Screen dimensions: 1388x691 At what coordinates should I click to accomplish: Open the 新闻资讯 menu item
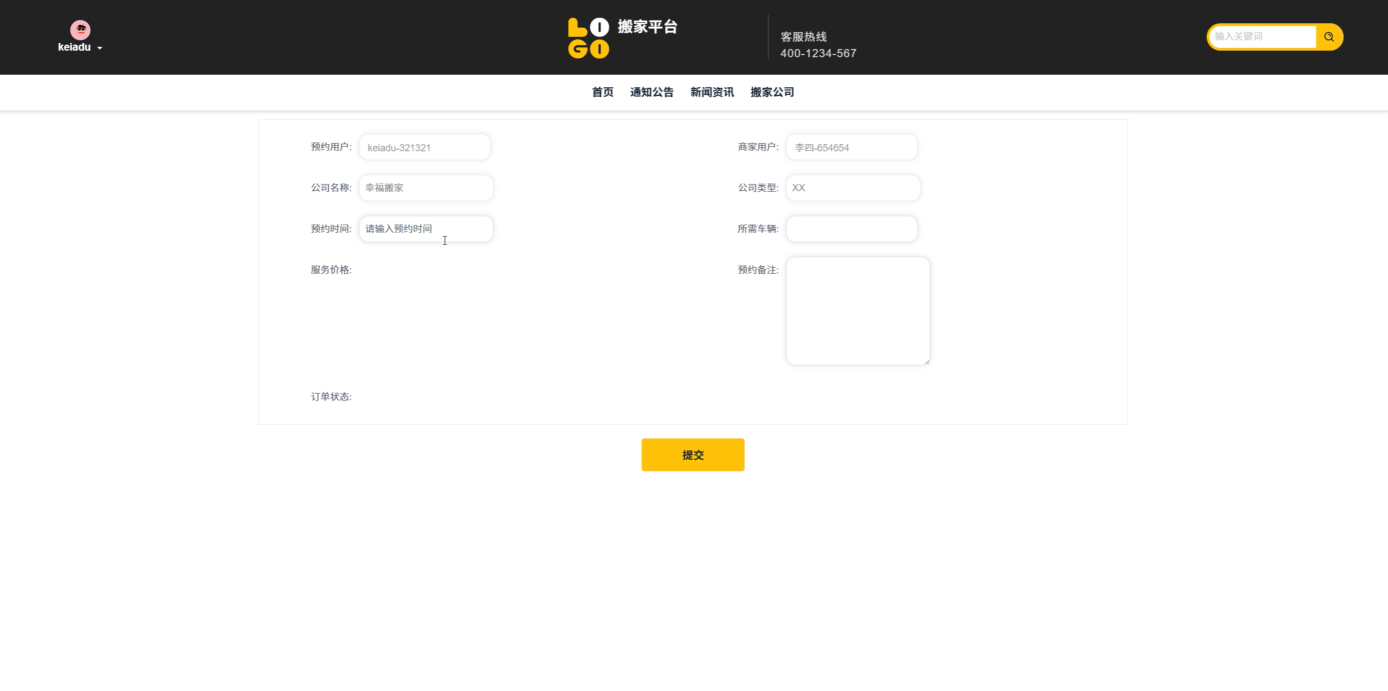pos(712,92)
